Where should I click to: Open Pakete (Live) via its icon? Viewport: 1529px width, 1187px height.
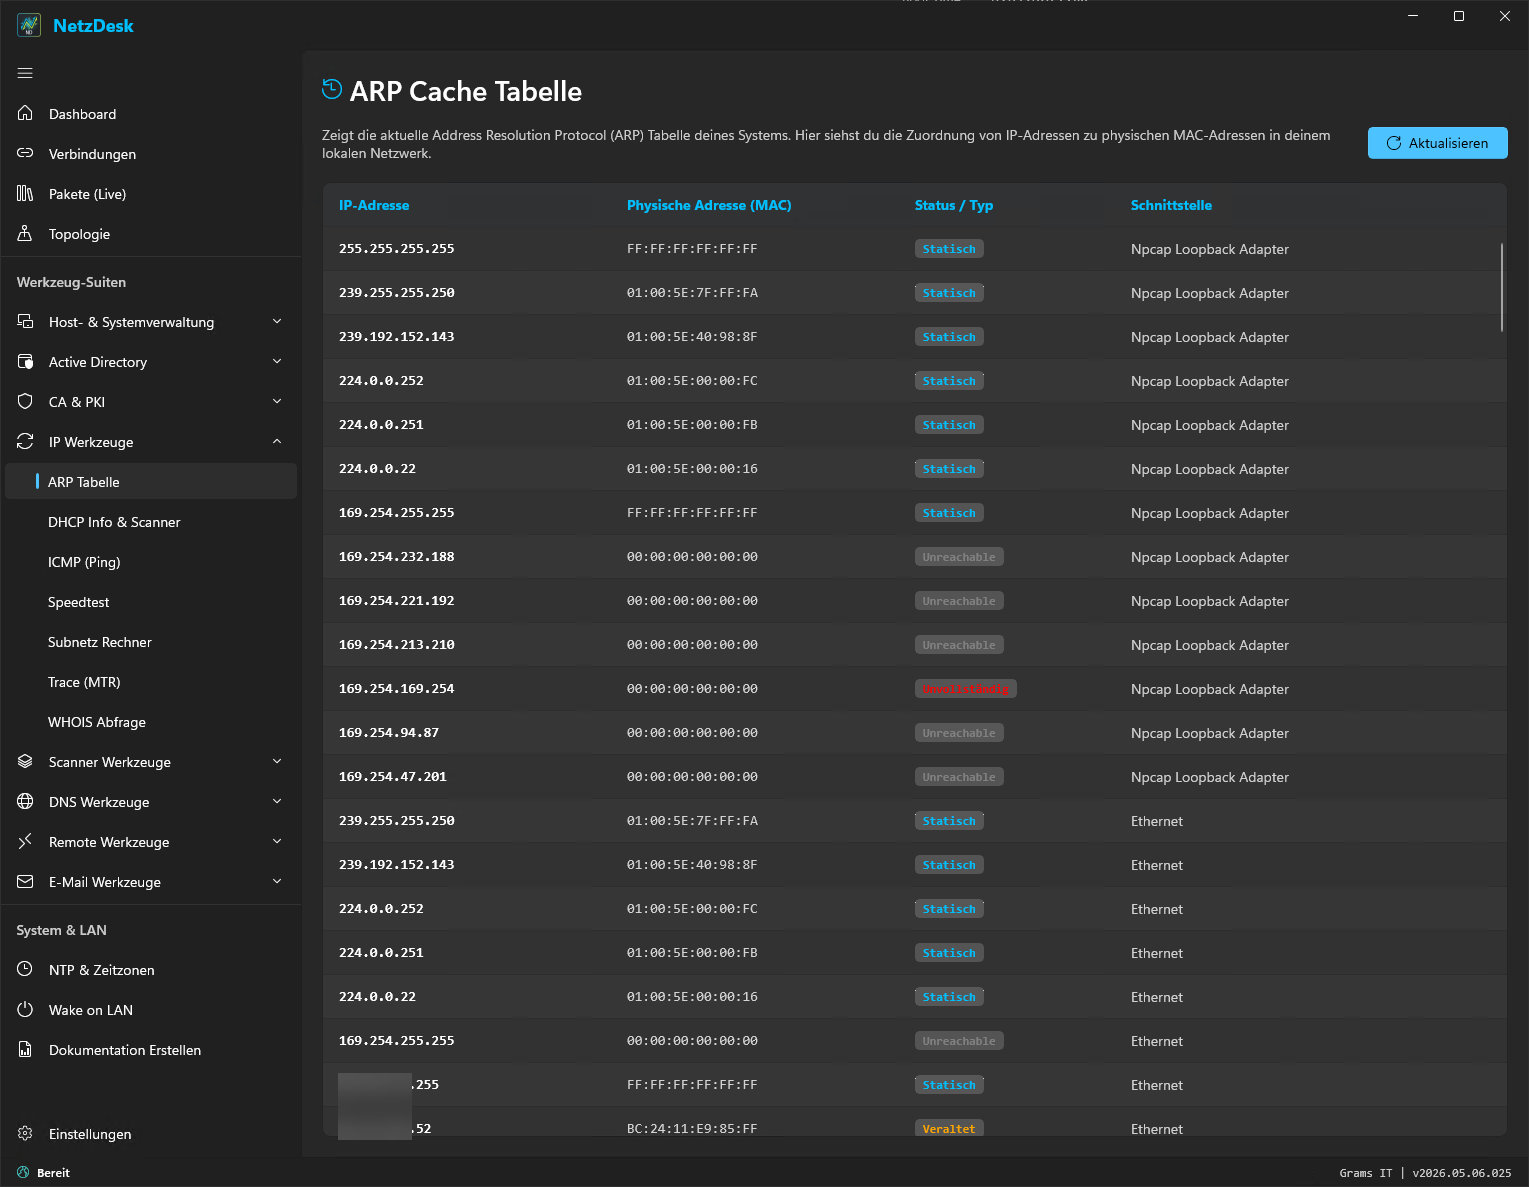25,193
